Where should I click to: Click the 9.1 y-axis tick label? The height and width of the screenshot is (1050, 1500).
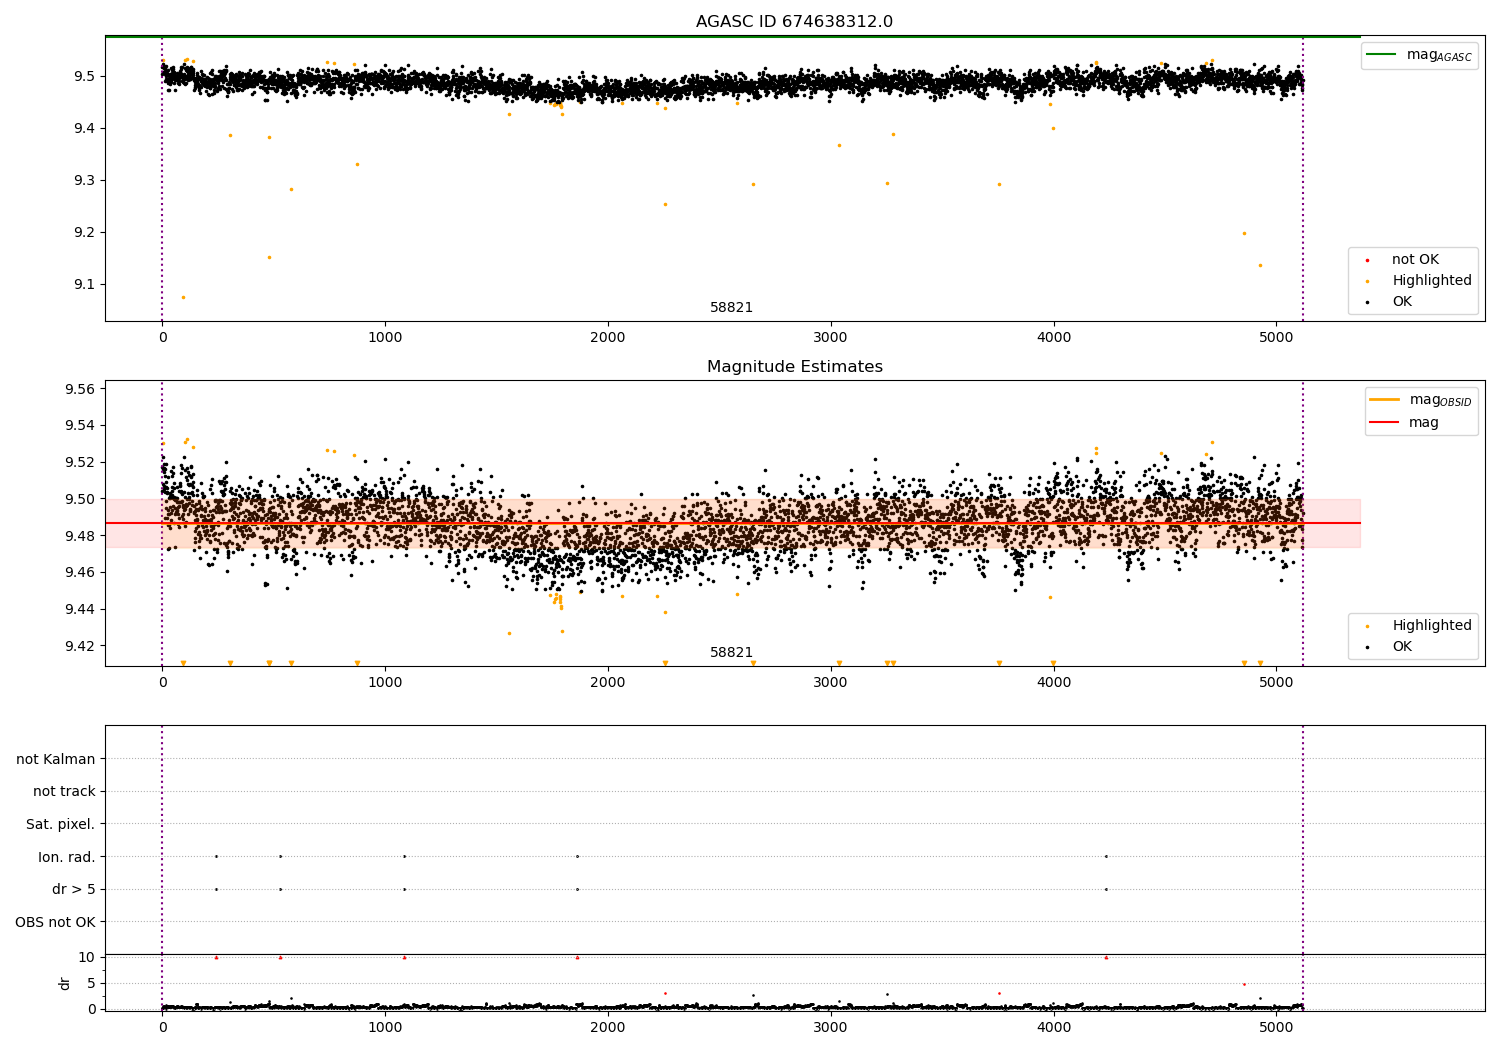click(x=84, y=285)
